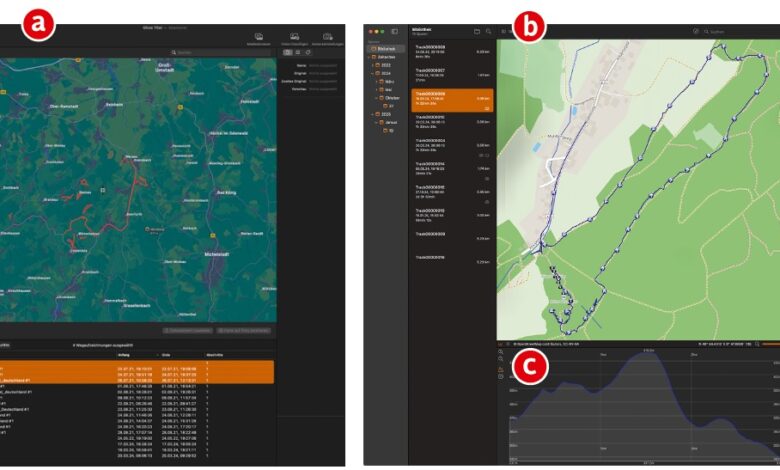Click the orange zoom slider right of the elevation panel header
Viewport: 780px width, 470px height.
(x=771, y=344)
